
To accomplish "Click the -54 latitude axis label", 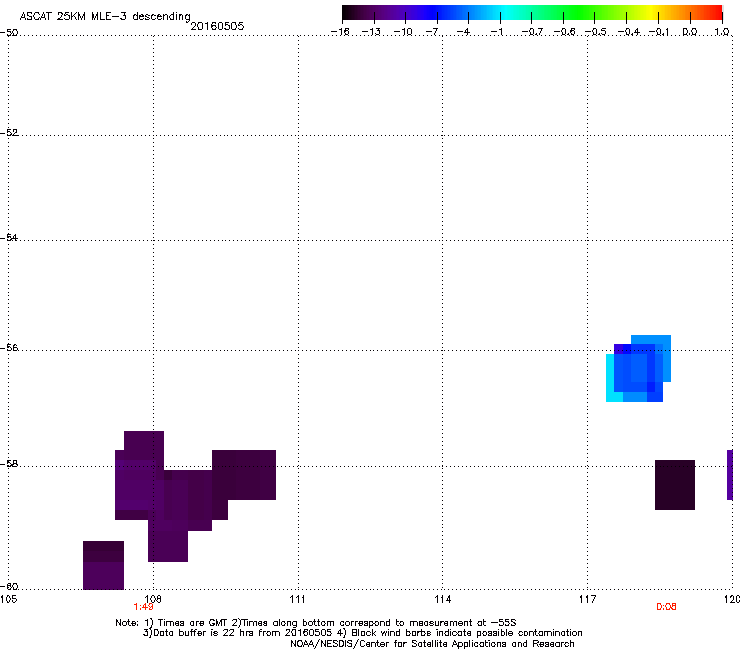I will click(x=9, y=237).
